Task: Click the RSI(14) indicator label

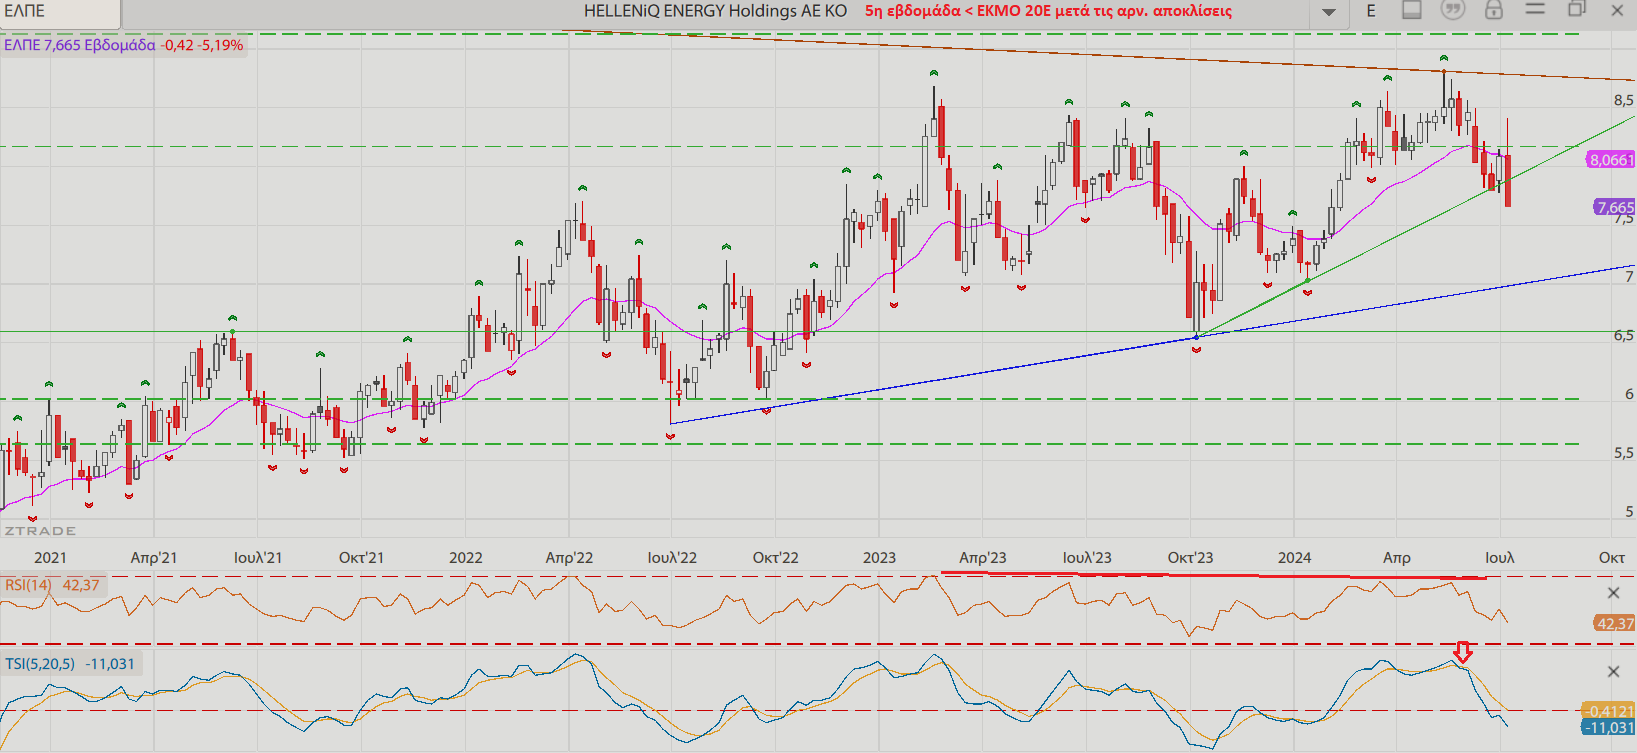Action: (29, 585)
